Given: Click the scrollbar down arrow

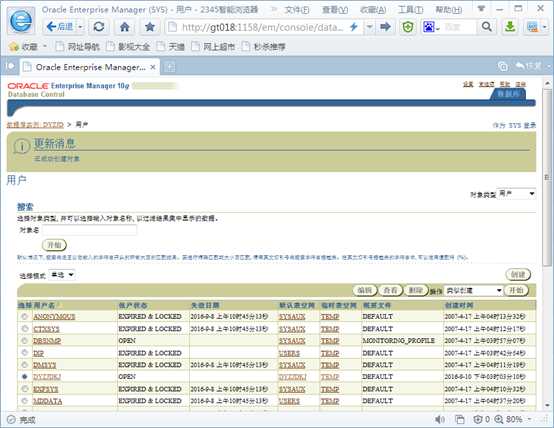Looking at the screenshot, I should tap(547, 405).
